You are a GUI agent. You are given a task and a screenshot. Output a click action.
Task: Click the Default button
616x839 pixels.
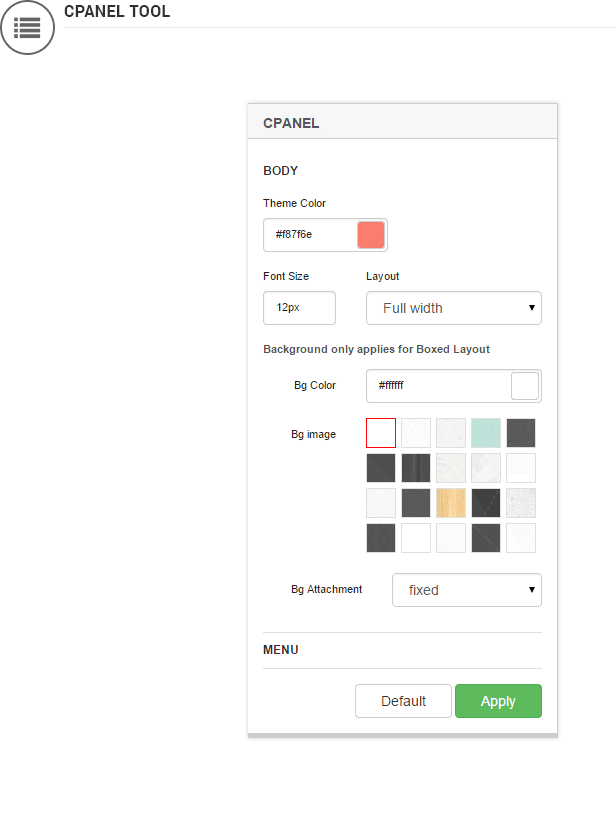tap(403, 701)
